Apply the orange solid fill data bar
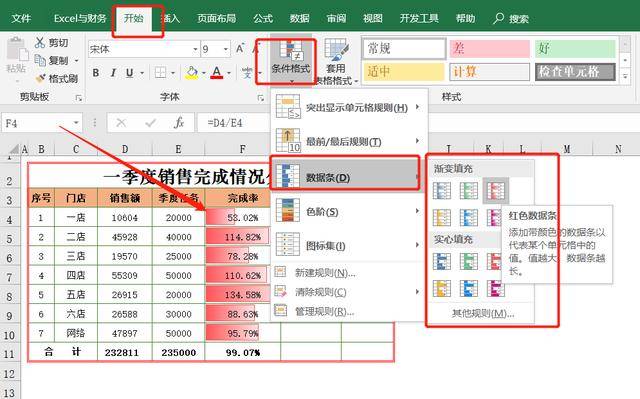The image size is (640, 399). pos(442,288)
